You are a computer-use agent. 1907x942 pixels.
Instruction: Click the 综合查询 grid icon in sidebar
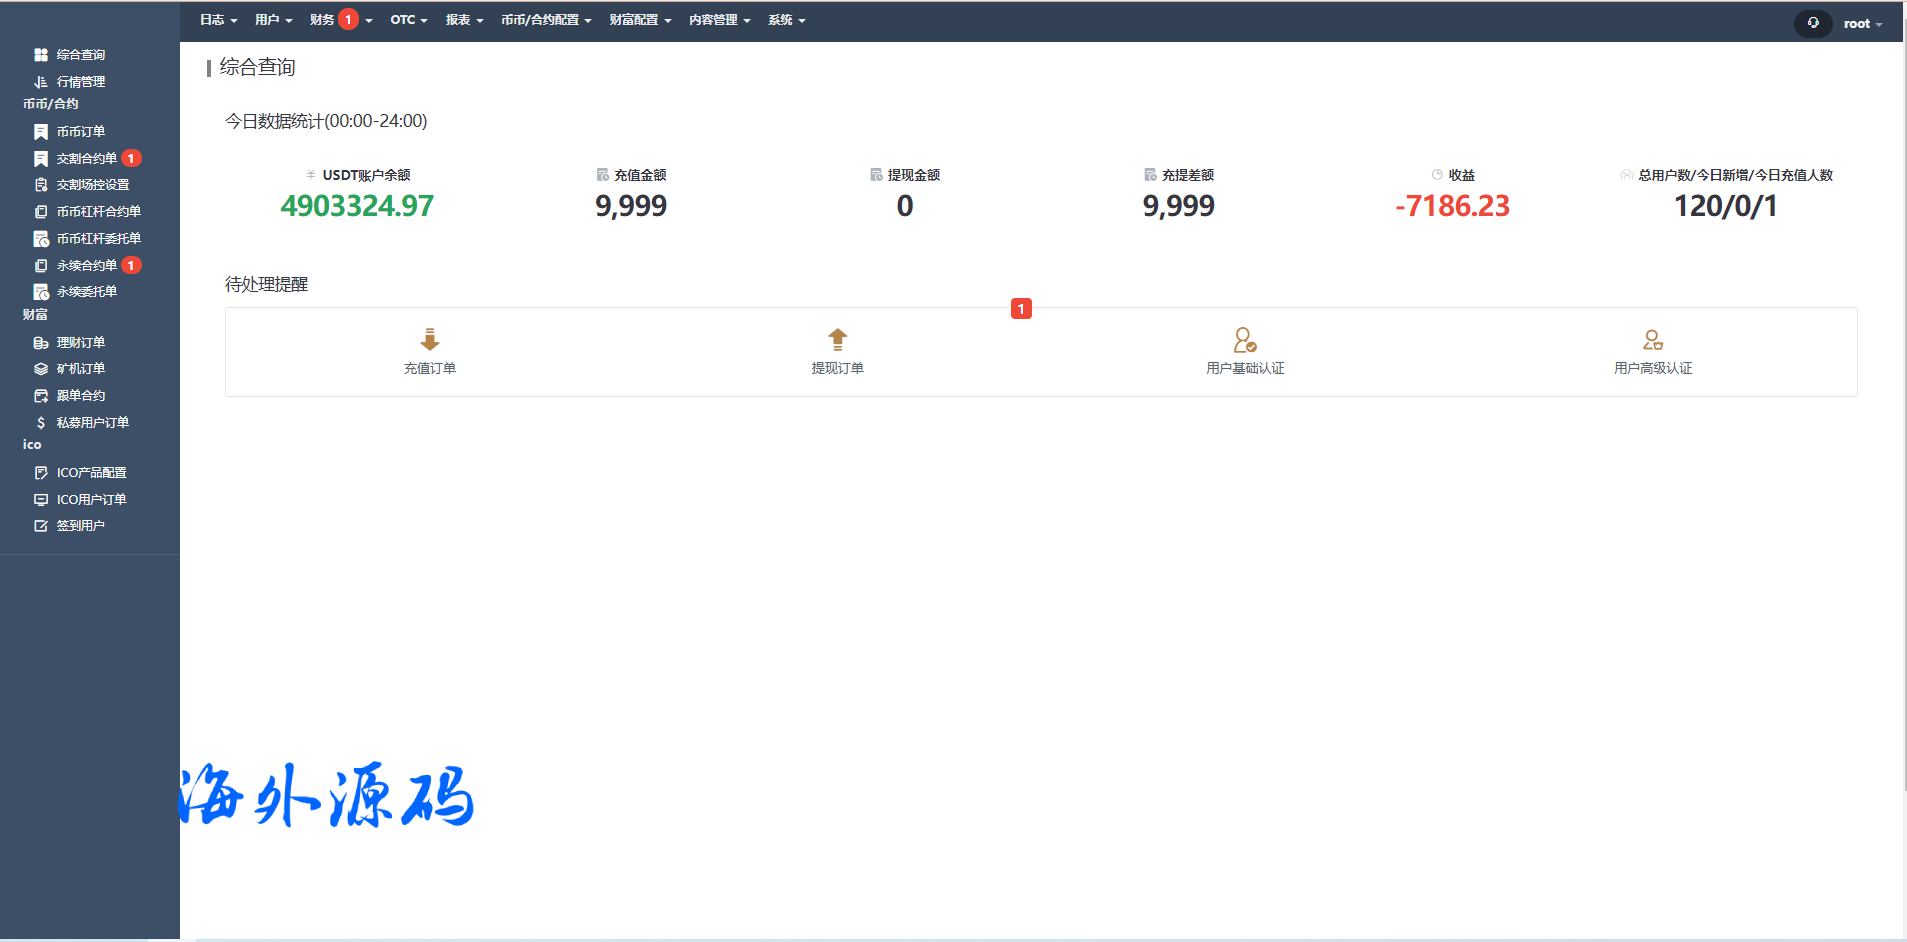coord(41,55)
